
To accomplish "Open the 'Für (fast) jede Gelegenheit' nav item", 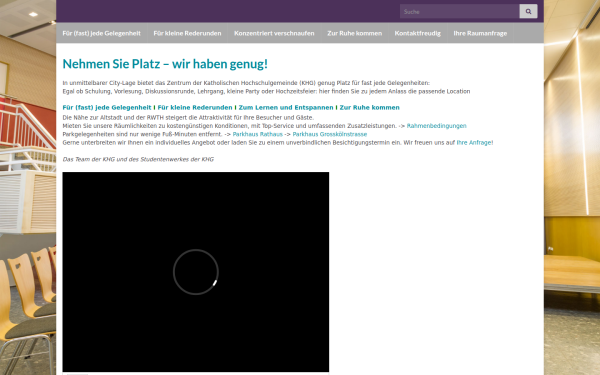I will (x=102, y=33).
